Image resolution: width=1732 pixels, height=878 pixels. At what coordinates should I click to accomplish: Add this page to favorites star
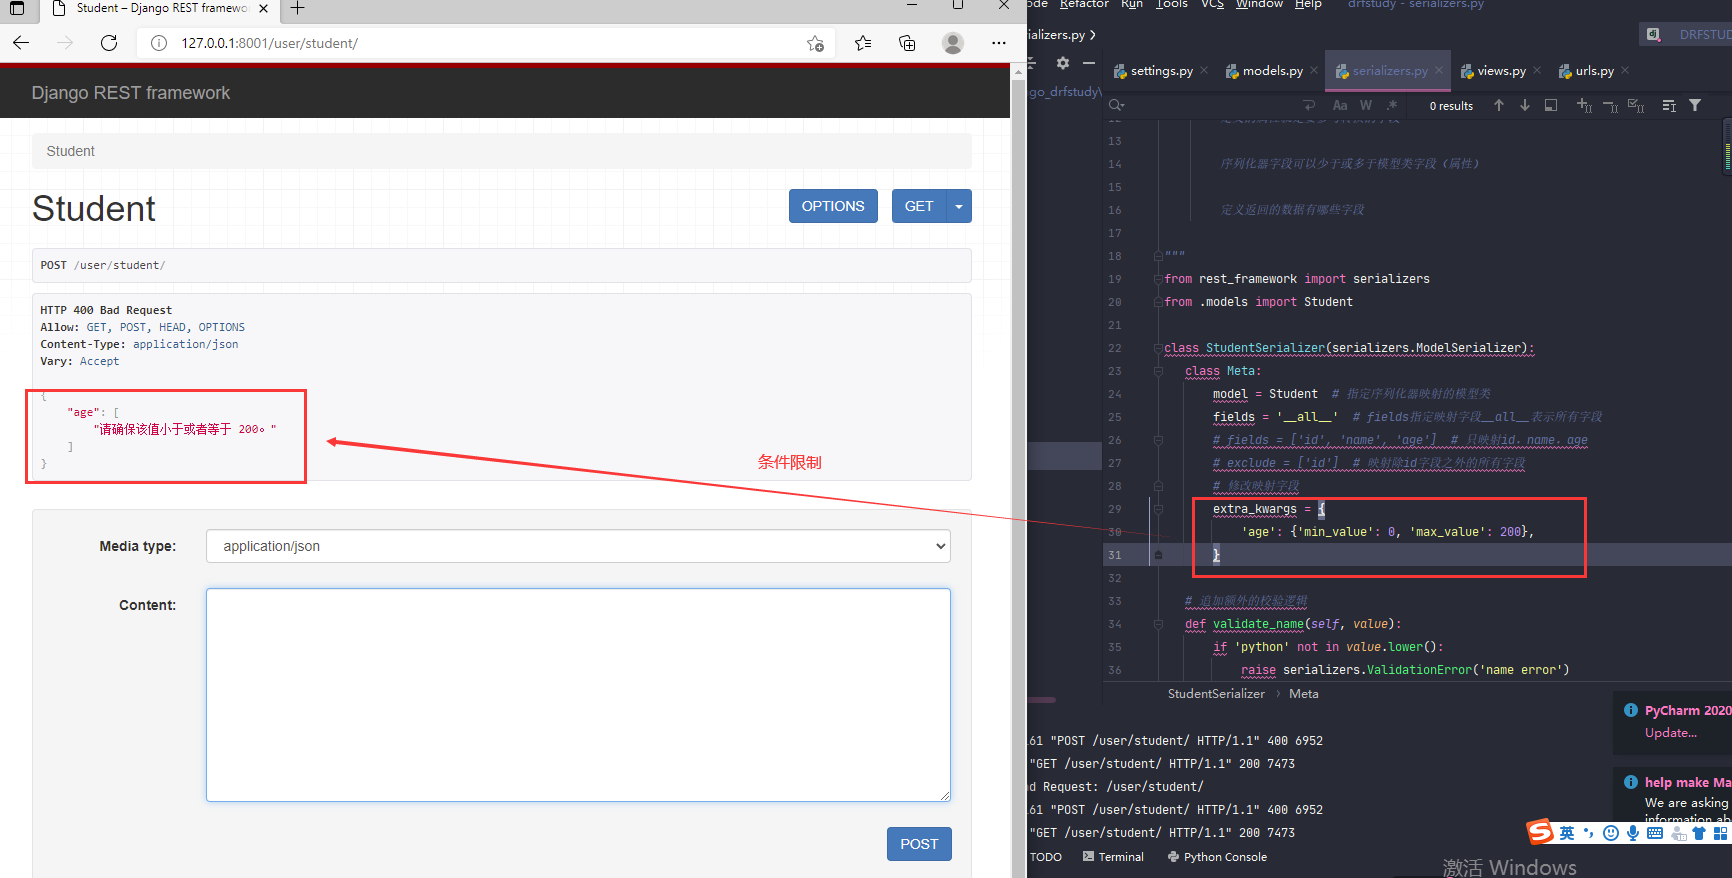coord(816,43)
